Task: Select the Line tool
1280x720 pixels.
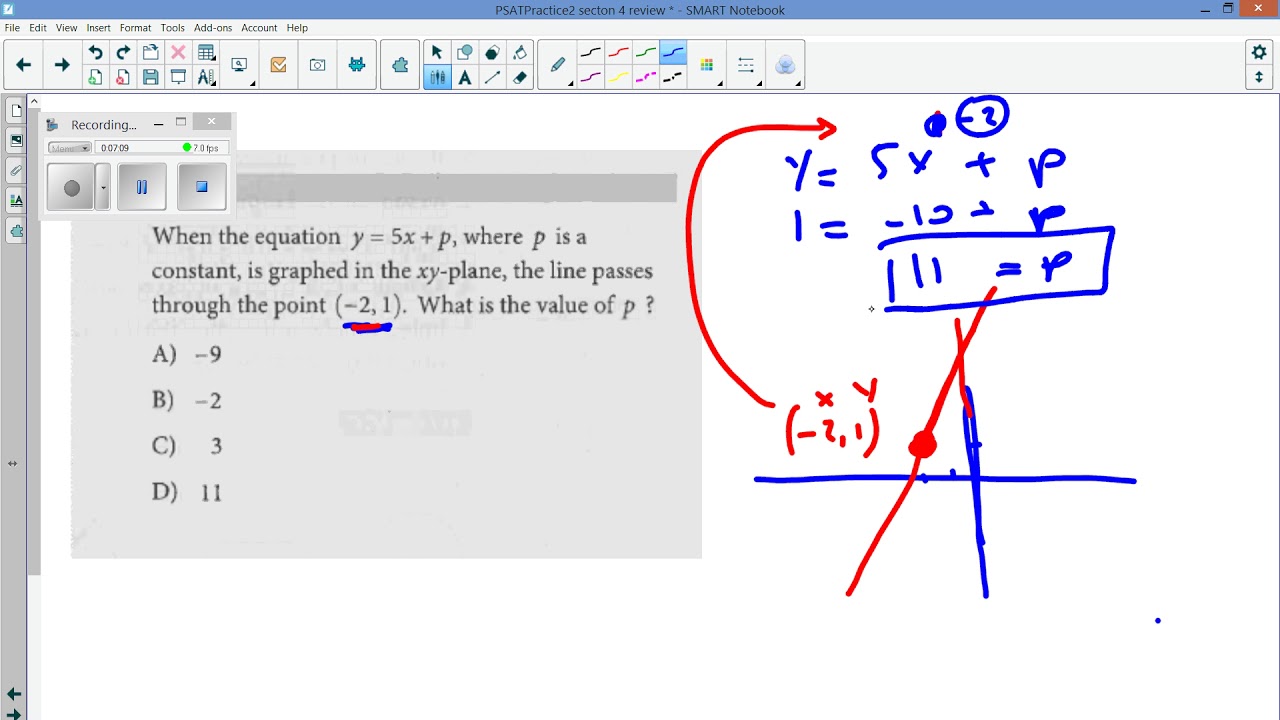Action: (492, 77)
